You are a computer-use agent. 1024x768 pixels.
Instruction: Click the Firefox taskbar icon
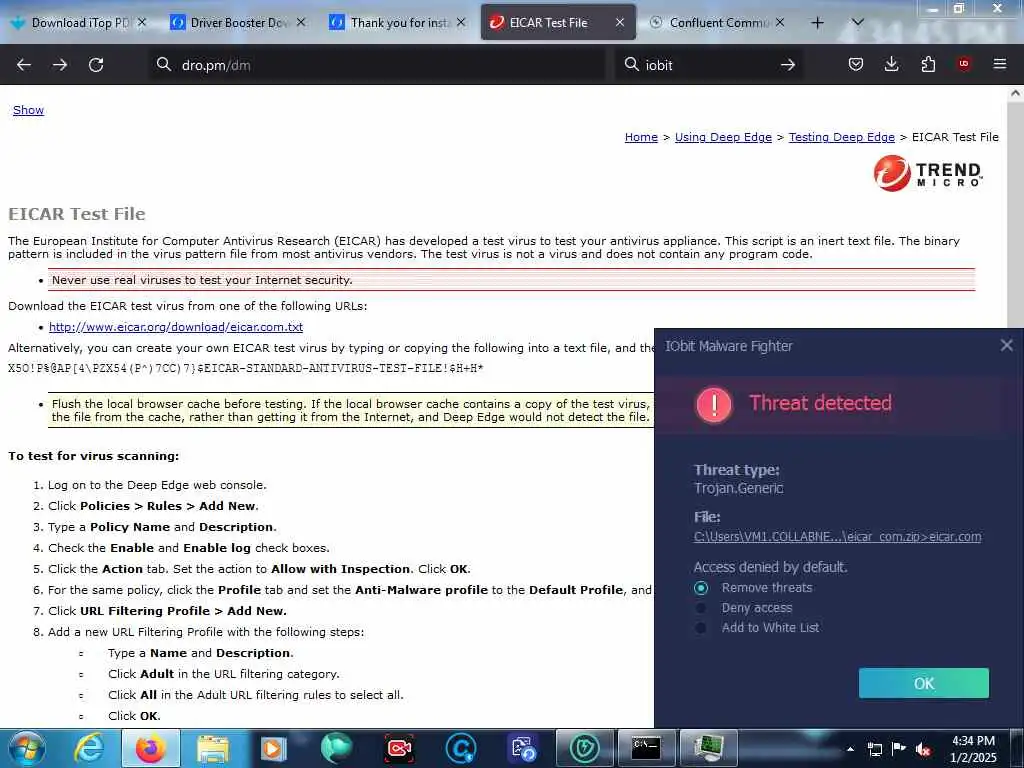pyautogui.click(x=151, y=748)
